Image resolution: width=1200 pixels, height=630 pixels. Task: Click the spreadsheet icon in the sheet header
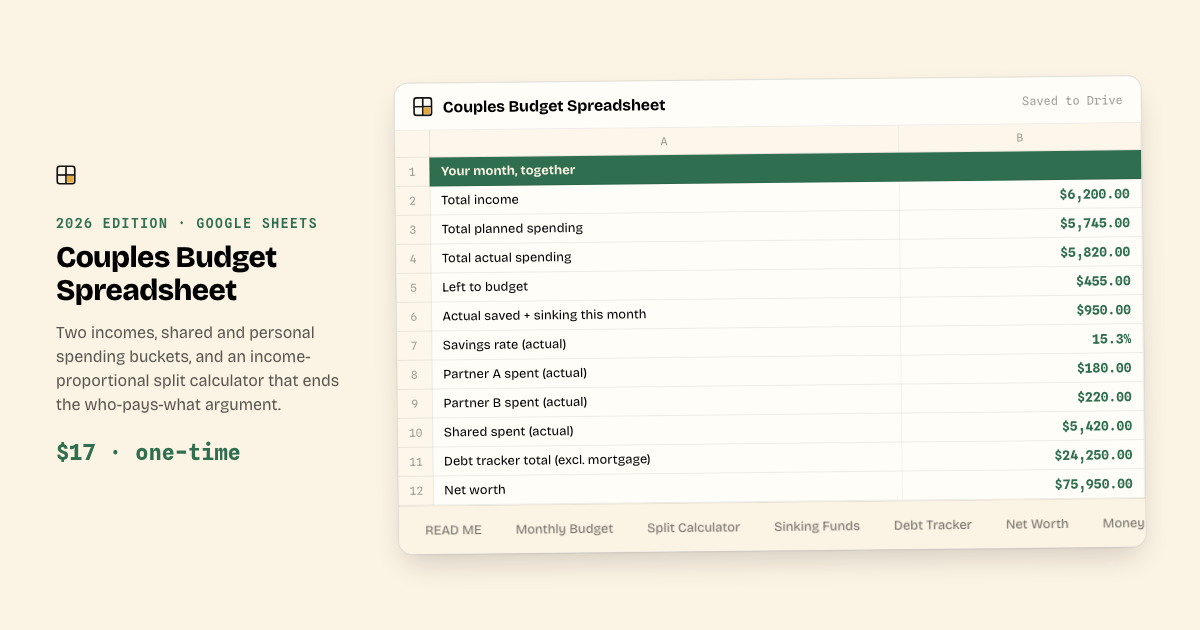tap(423, 106)
